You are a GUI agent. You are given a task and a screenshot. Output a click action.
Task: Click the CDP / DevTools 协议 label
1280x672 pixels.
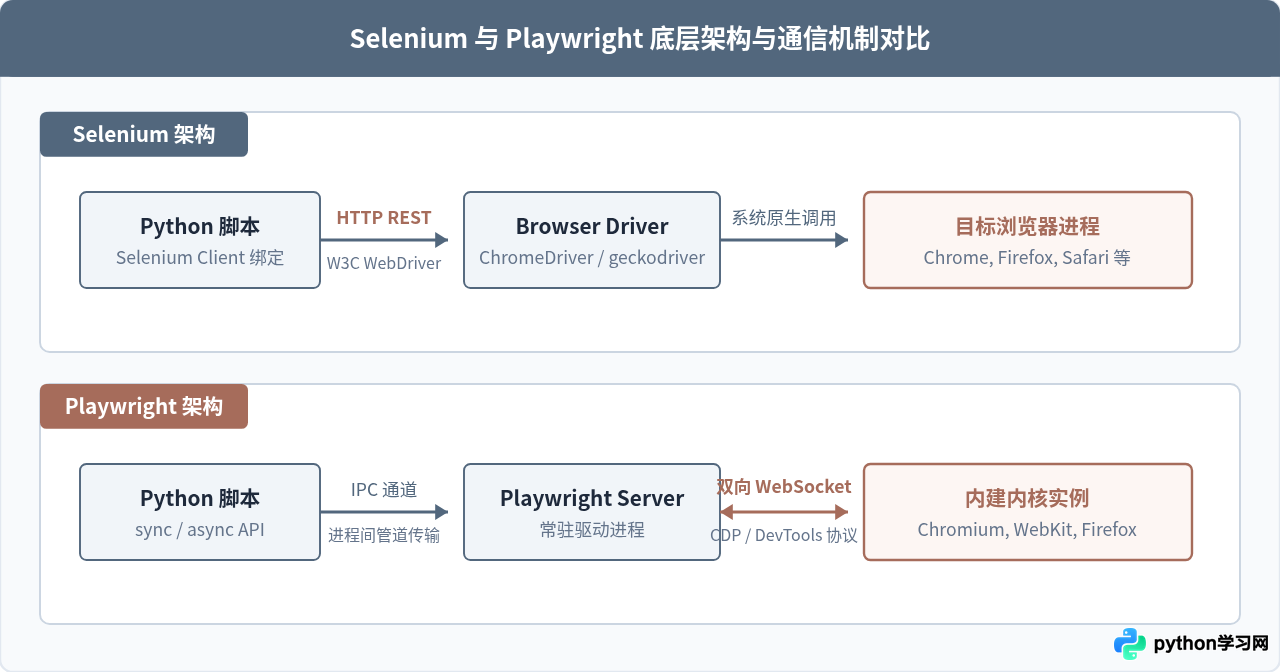(x=784, y=535)
